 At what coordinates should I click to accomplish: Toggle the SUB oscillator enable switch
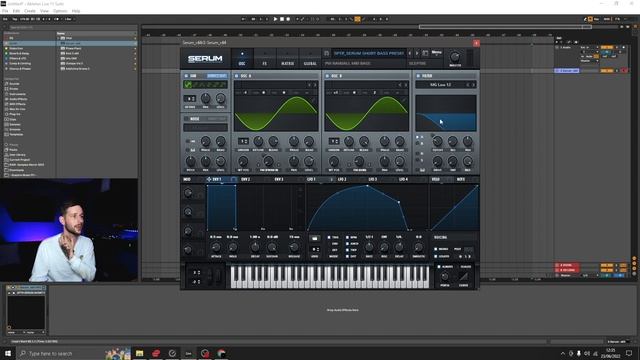pos(186,76)
